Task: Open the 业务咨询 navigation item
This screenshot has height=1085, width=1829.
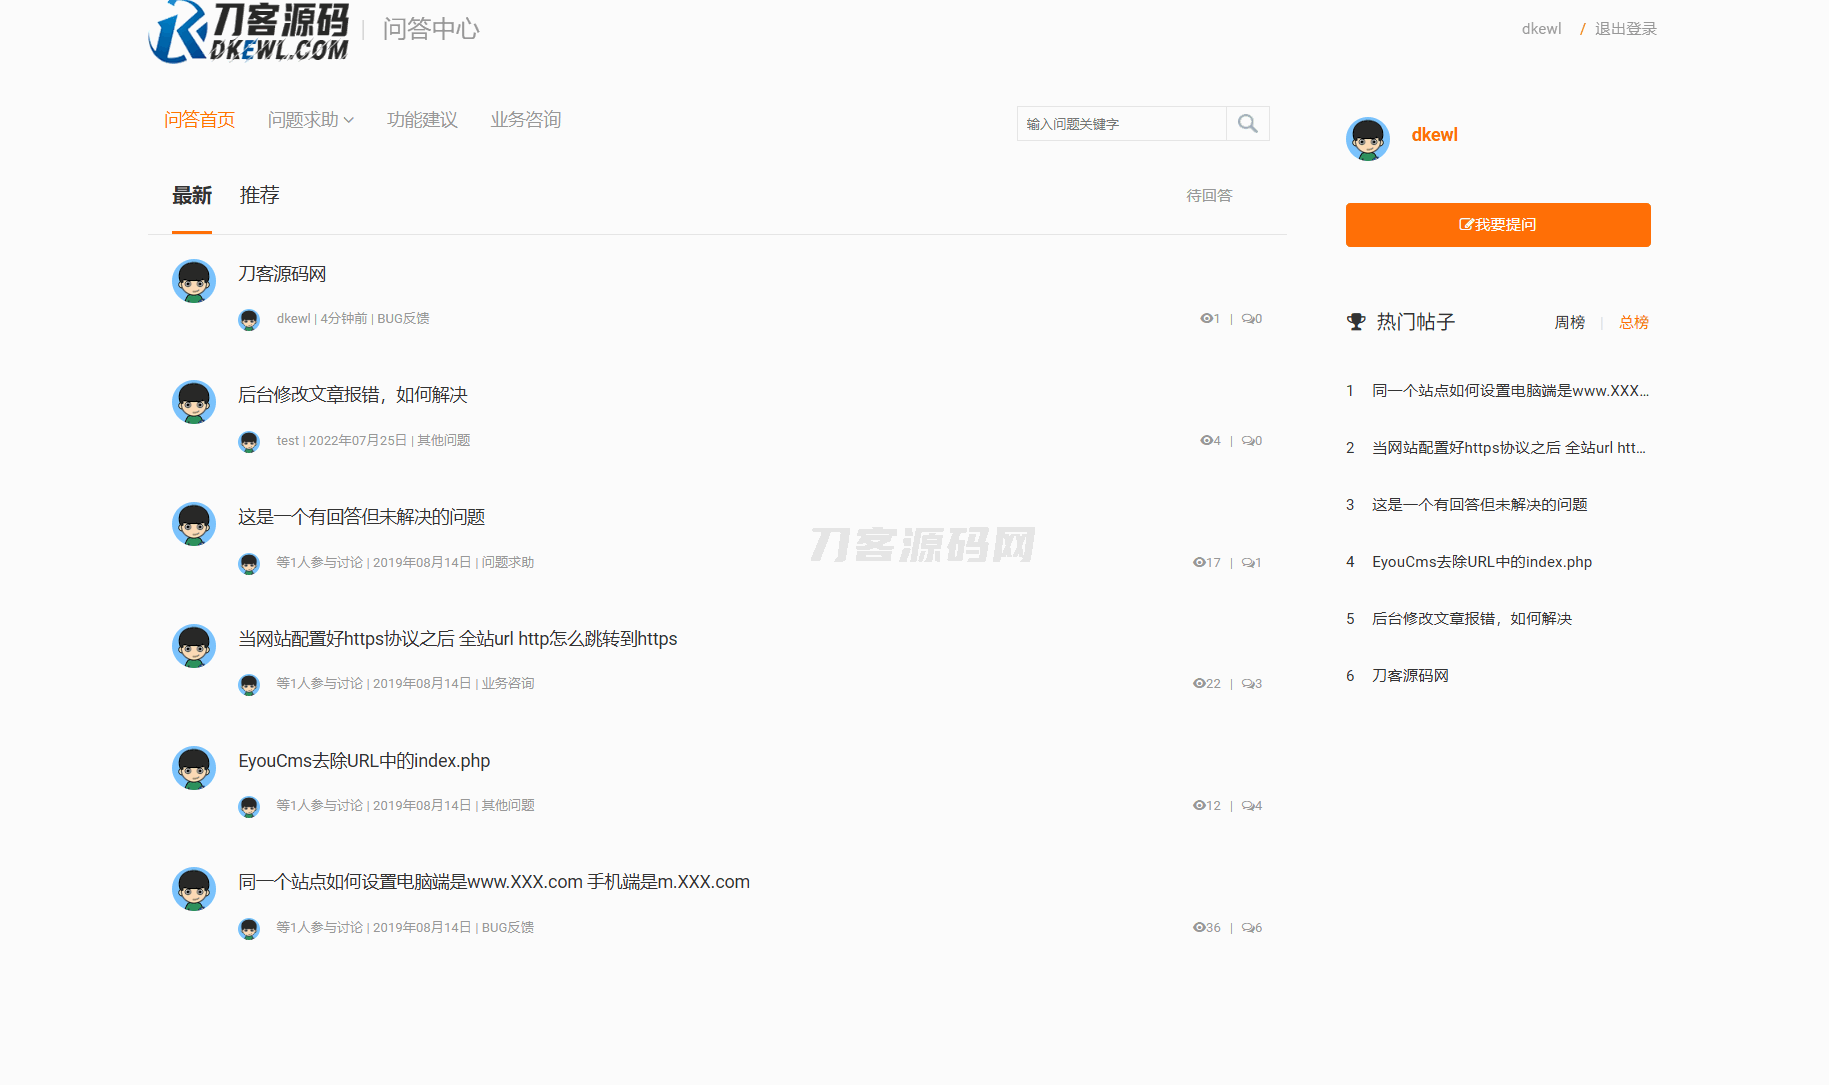Action: click(x=525, y=120)
